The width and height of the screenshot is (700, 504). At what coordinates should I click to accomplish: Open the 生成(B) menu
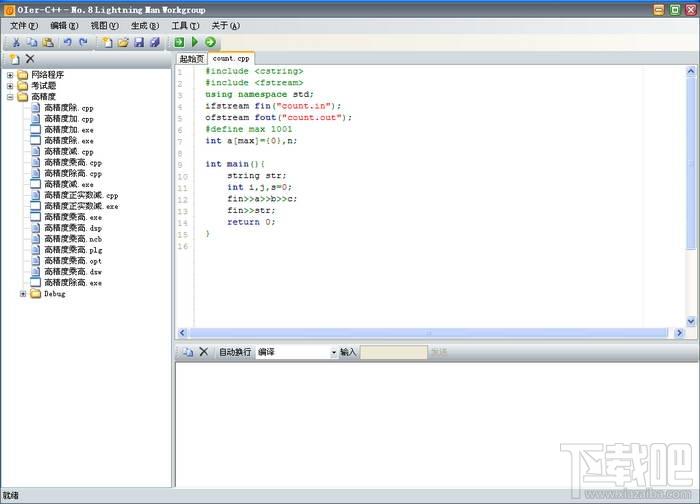tap(145, 26)
